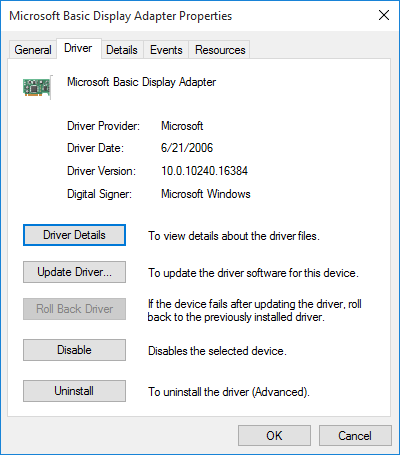
Task: Click the 'Disables the selected device' text
Action: pos(217,351)
